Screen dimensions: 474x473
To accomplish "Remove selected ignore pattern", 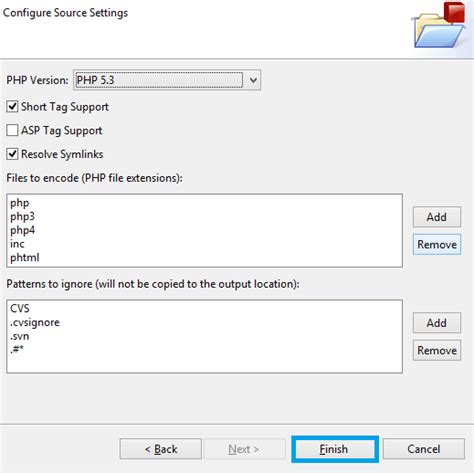I will (437, 350).
